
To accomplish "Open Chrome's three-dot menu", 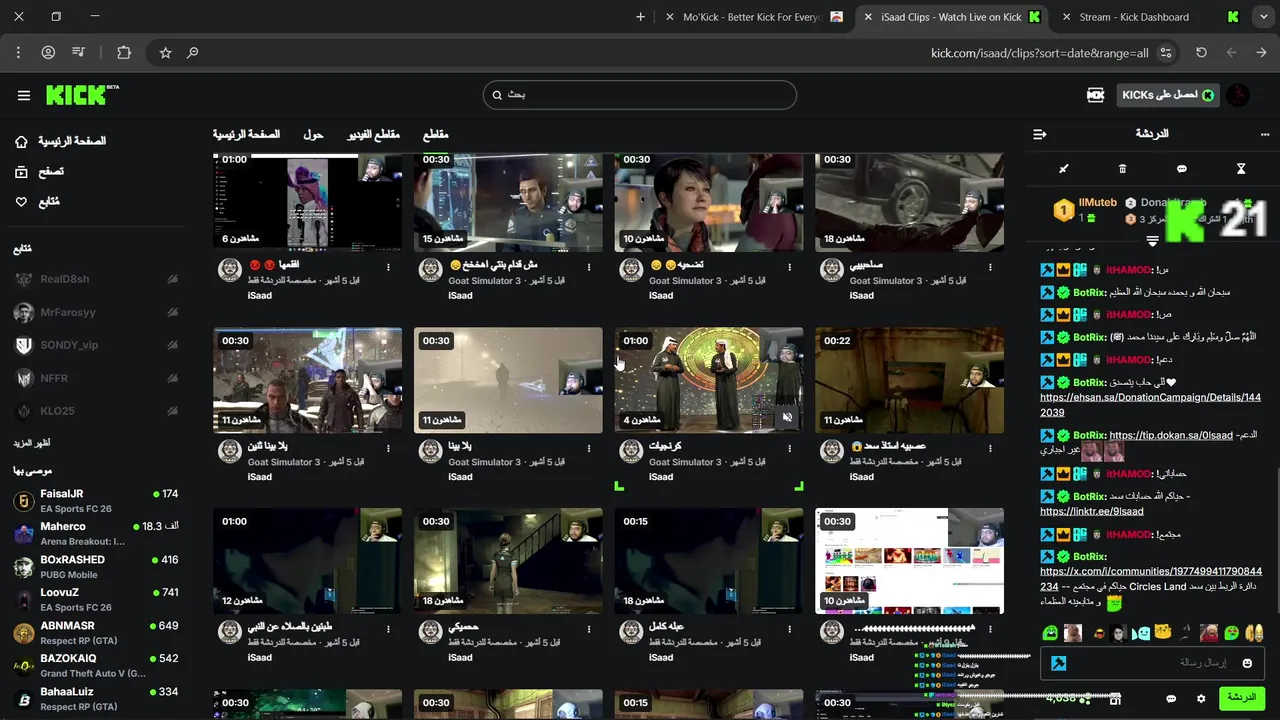I will click(18, 52).
